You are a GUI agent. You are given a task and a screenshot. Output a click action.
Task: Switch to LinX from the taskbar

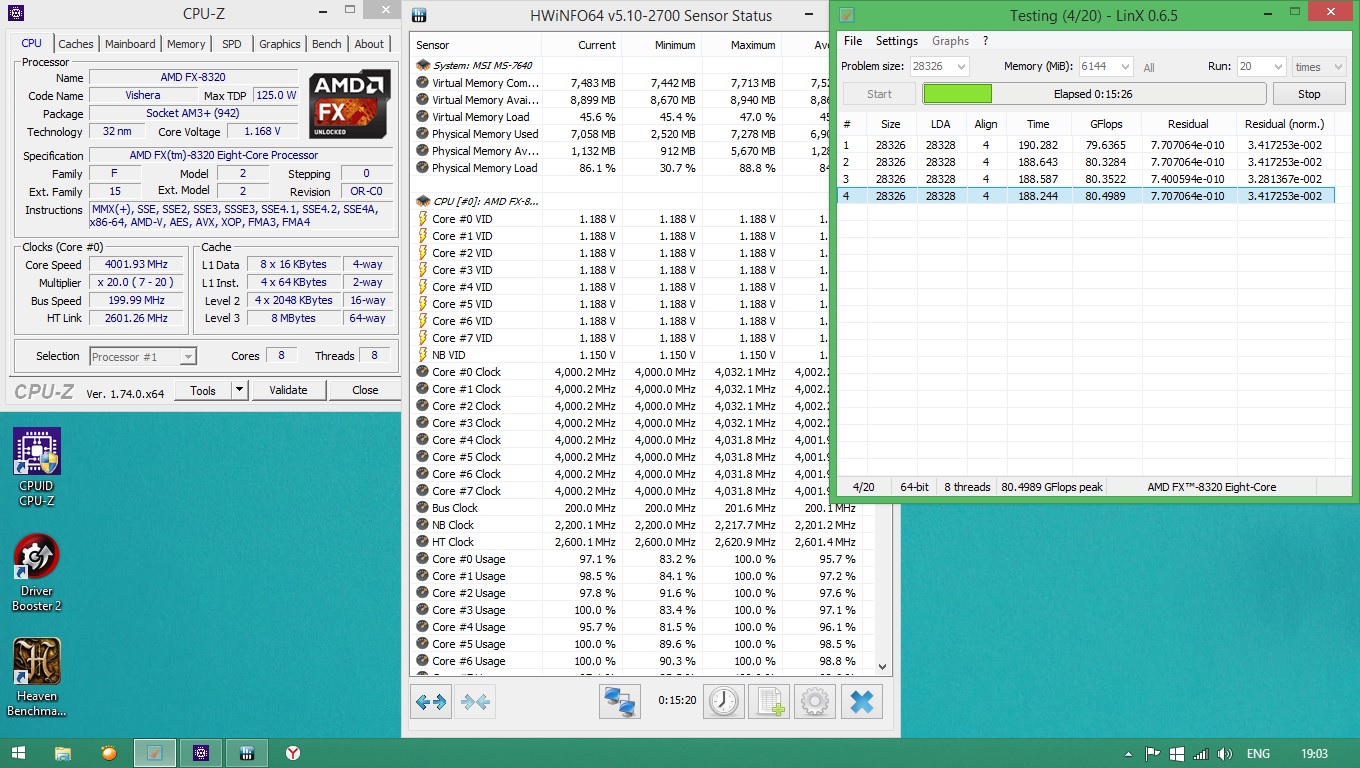tap(155, 753)
